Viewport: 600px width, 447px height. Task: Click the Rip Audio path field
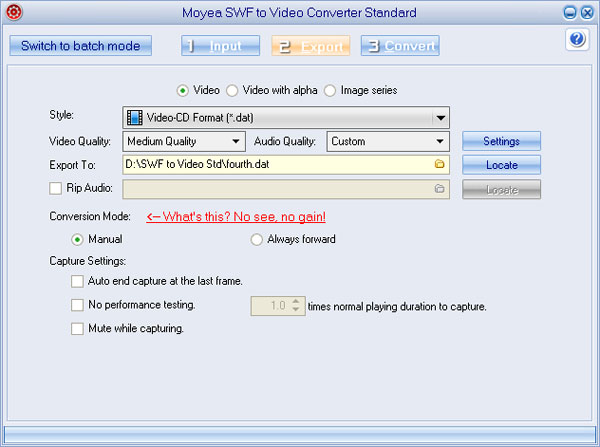286,189
